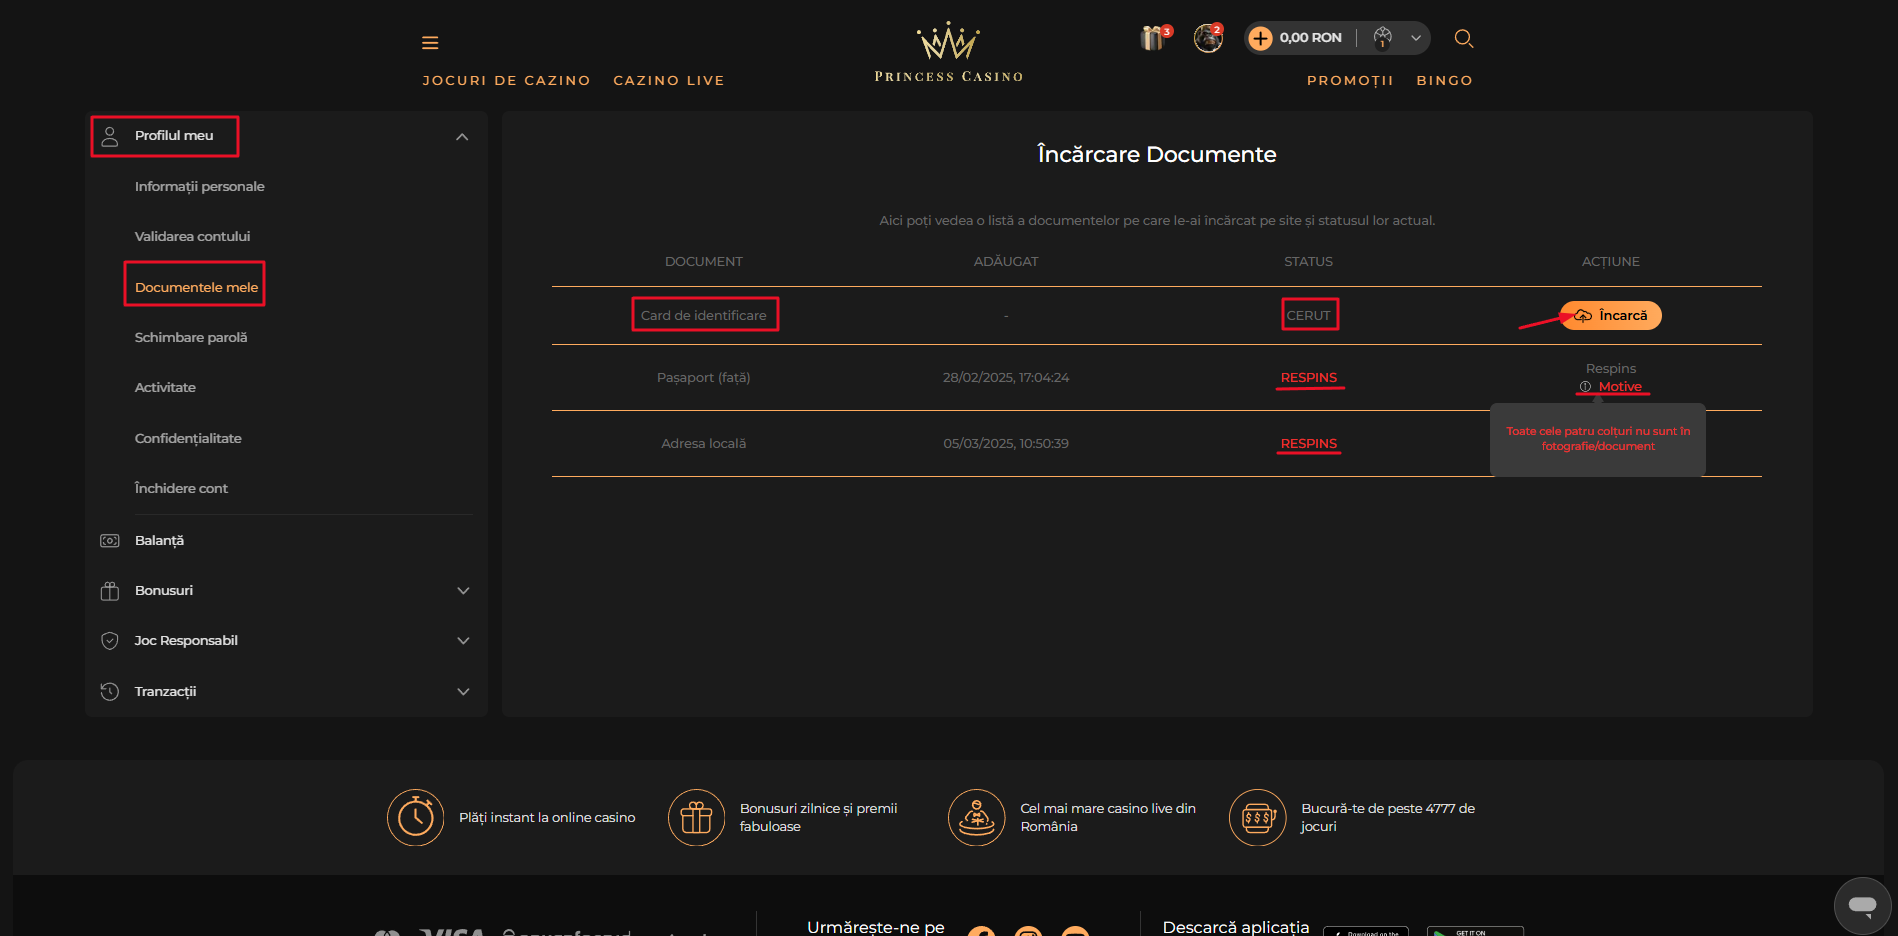This screenshot has height=936, width=1898.
Task: Click the 0,00 RON balance
Action: [1310, 38]
